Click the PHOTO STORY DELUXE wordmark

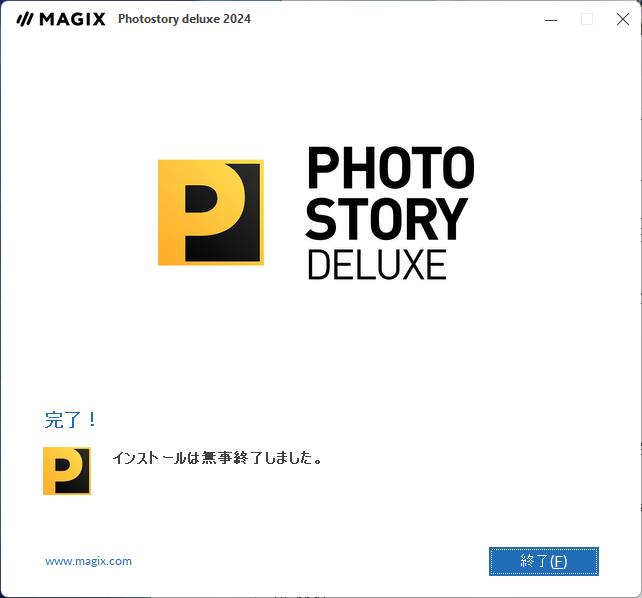tap(390, 213)
